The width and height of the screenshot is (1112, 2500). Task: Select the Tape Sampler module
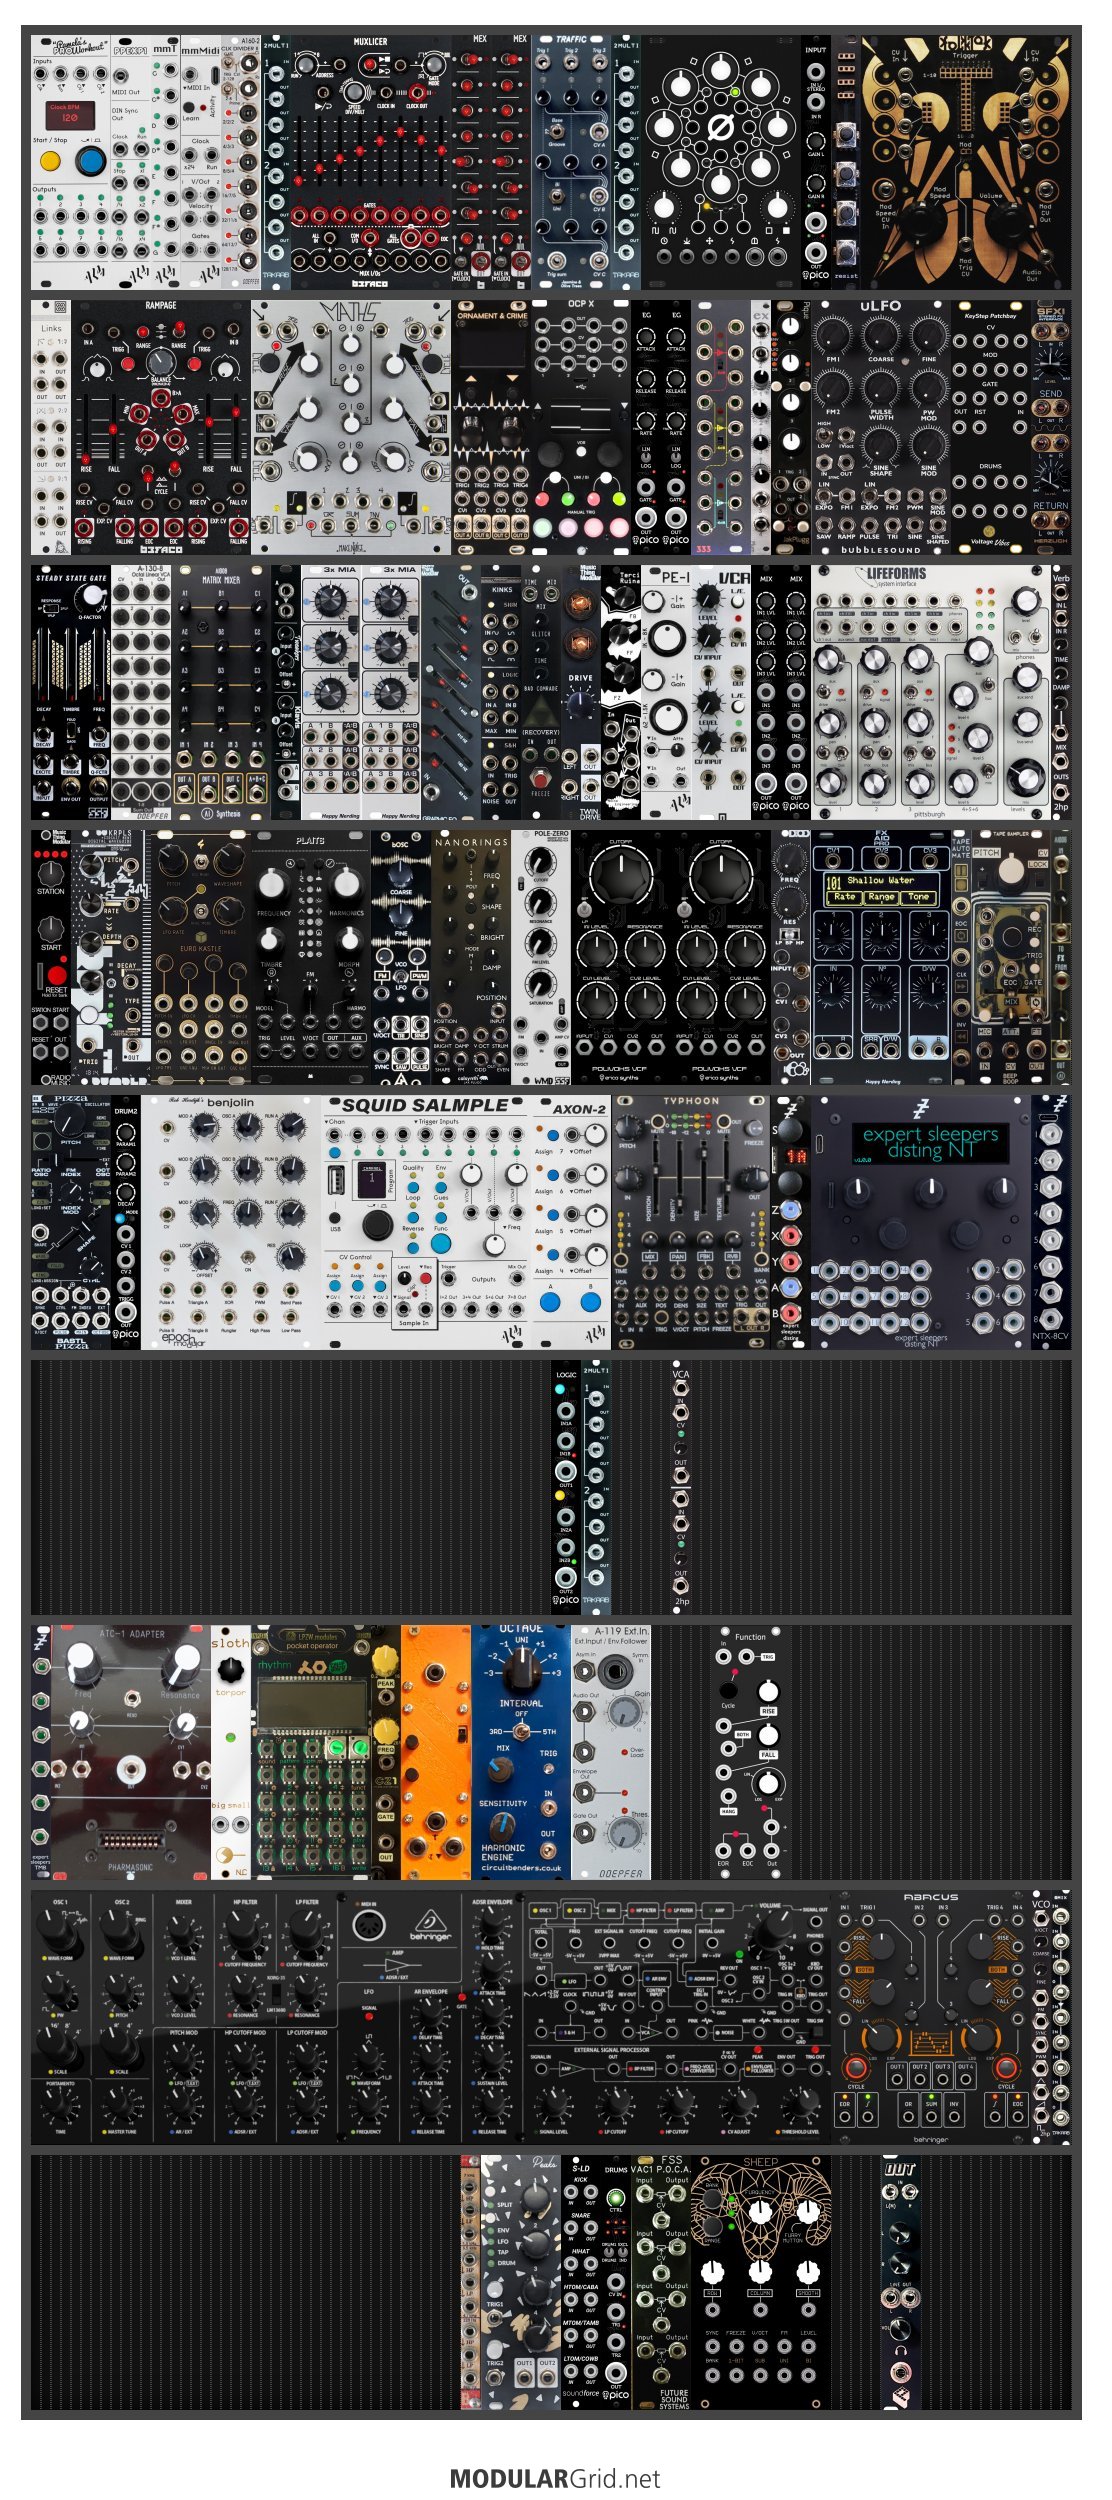point(1011,958)
